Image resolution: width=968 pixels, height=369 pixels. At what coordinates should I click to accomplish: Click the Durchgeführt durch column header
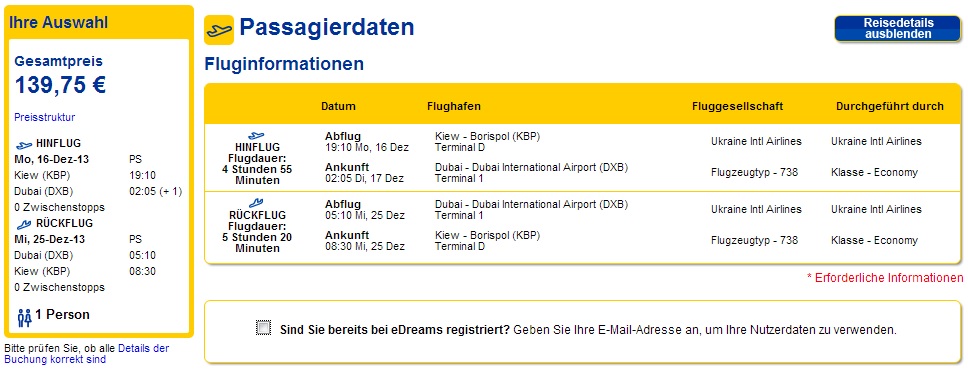tap(890, 106)
